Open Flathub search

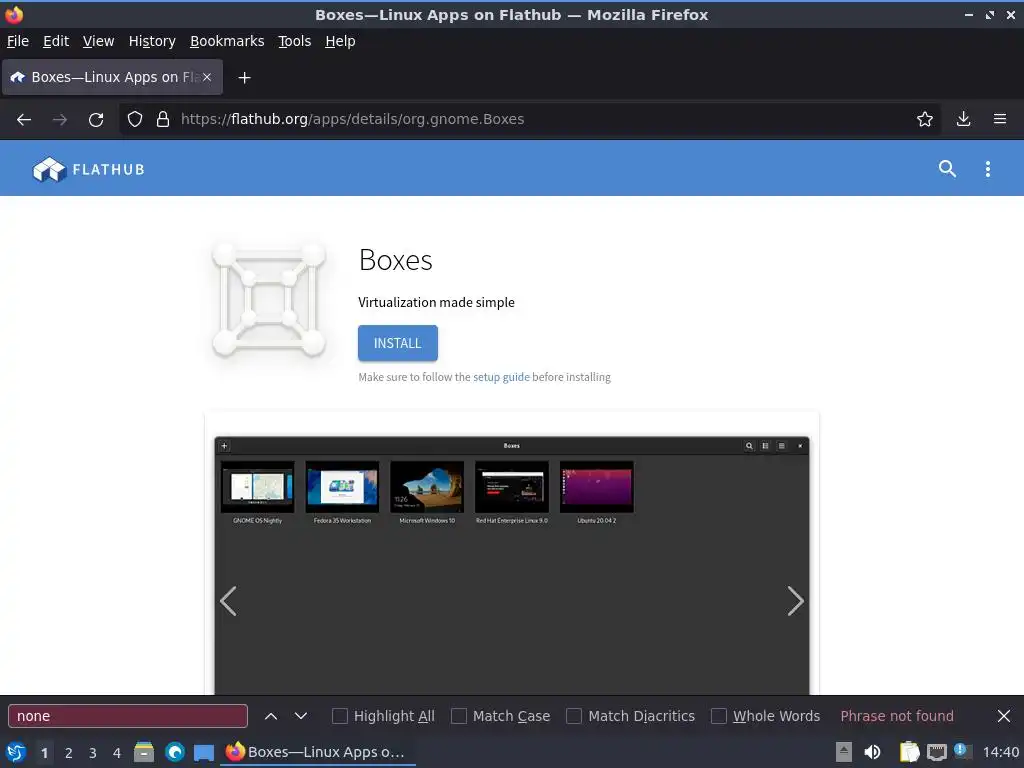pyautogui.click(x=947, y=169)
